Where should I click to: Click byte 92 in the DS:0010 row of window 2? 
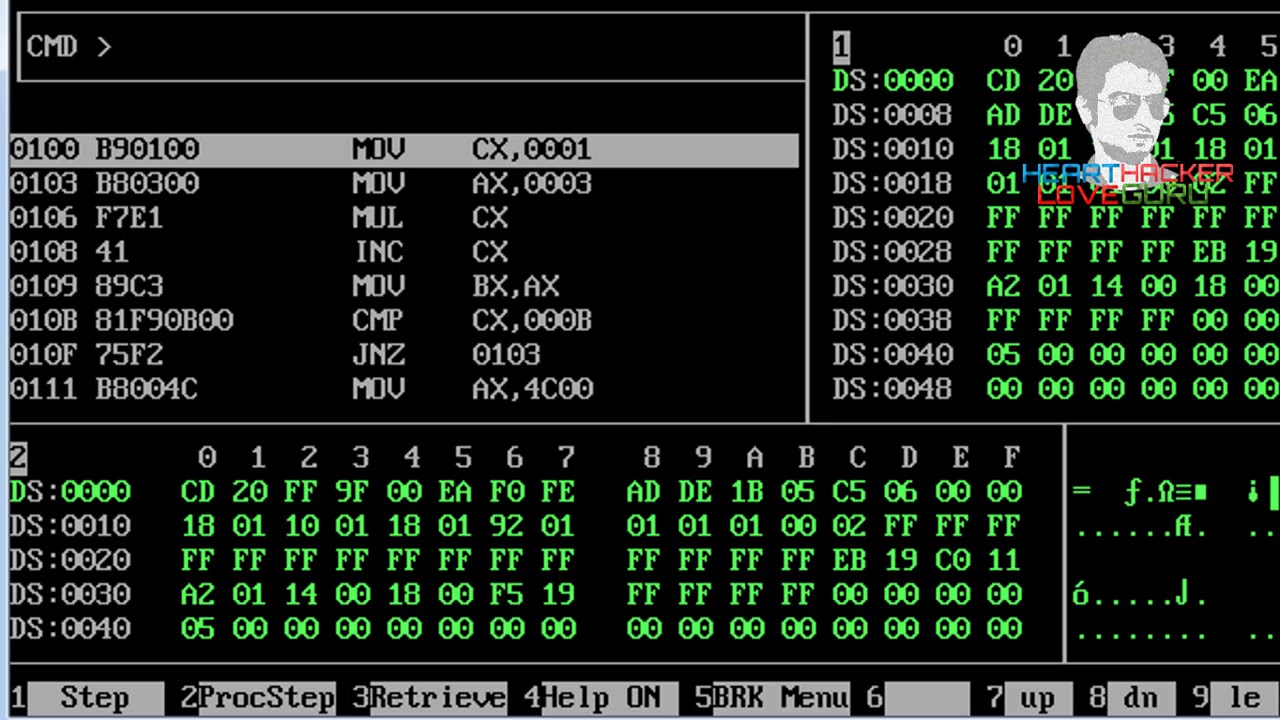tap(507, 526)
